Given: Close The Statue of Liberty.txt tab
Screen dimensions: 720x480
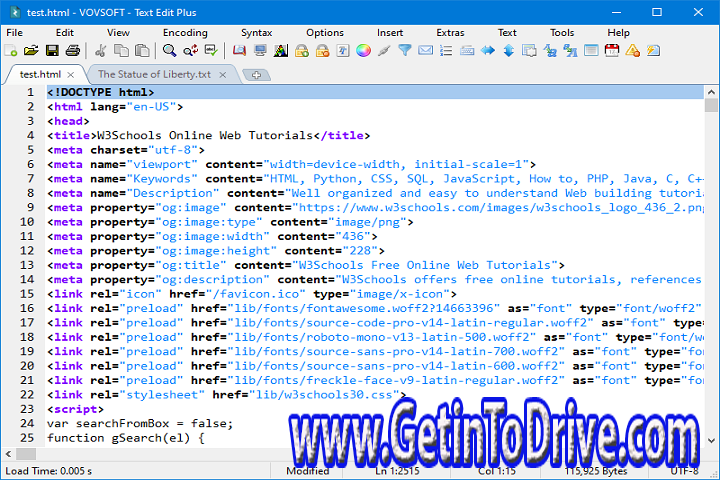Looking at the screenshot, I should [223, 75].
